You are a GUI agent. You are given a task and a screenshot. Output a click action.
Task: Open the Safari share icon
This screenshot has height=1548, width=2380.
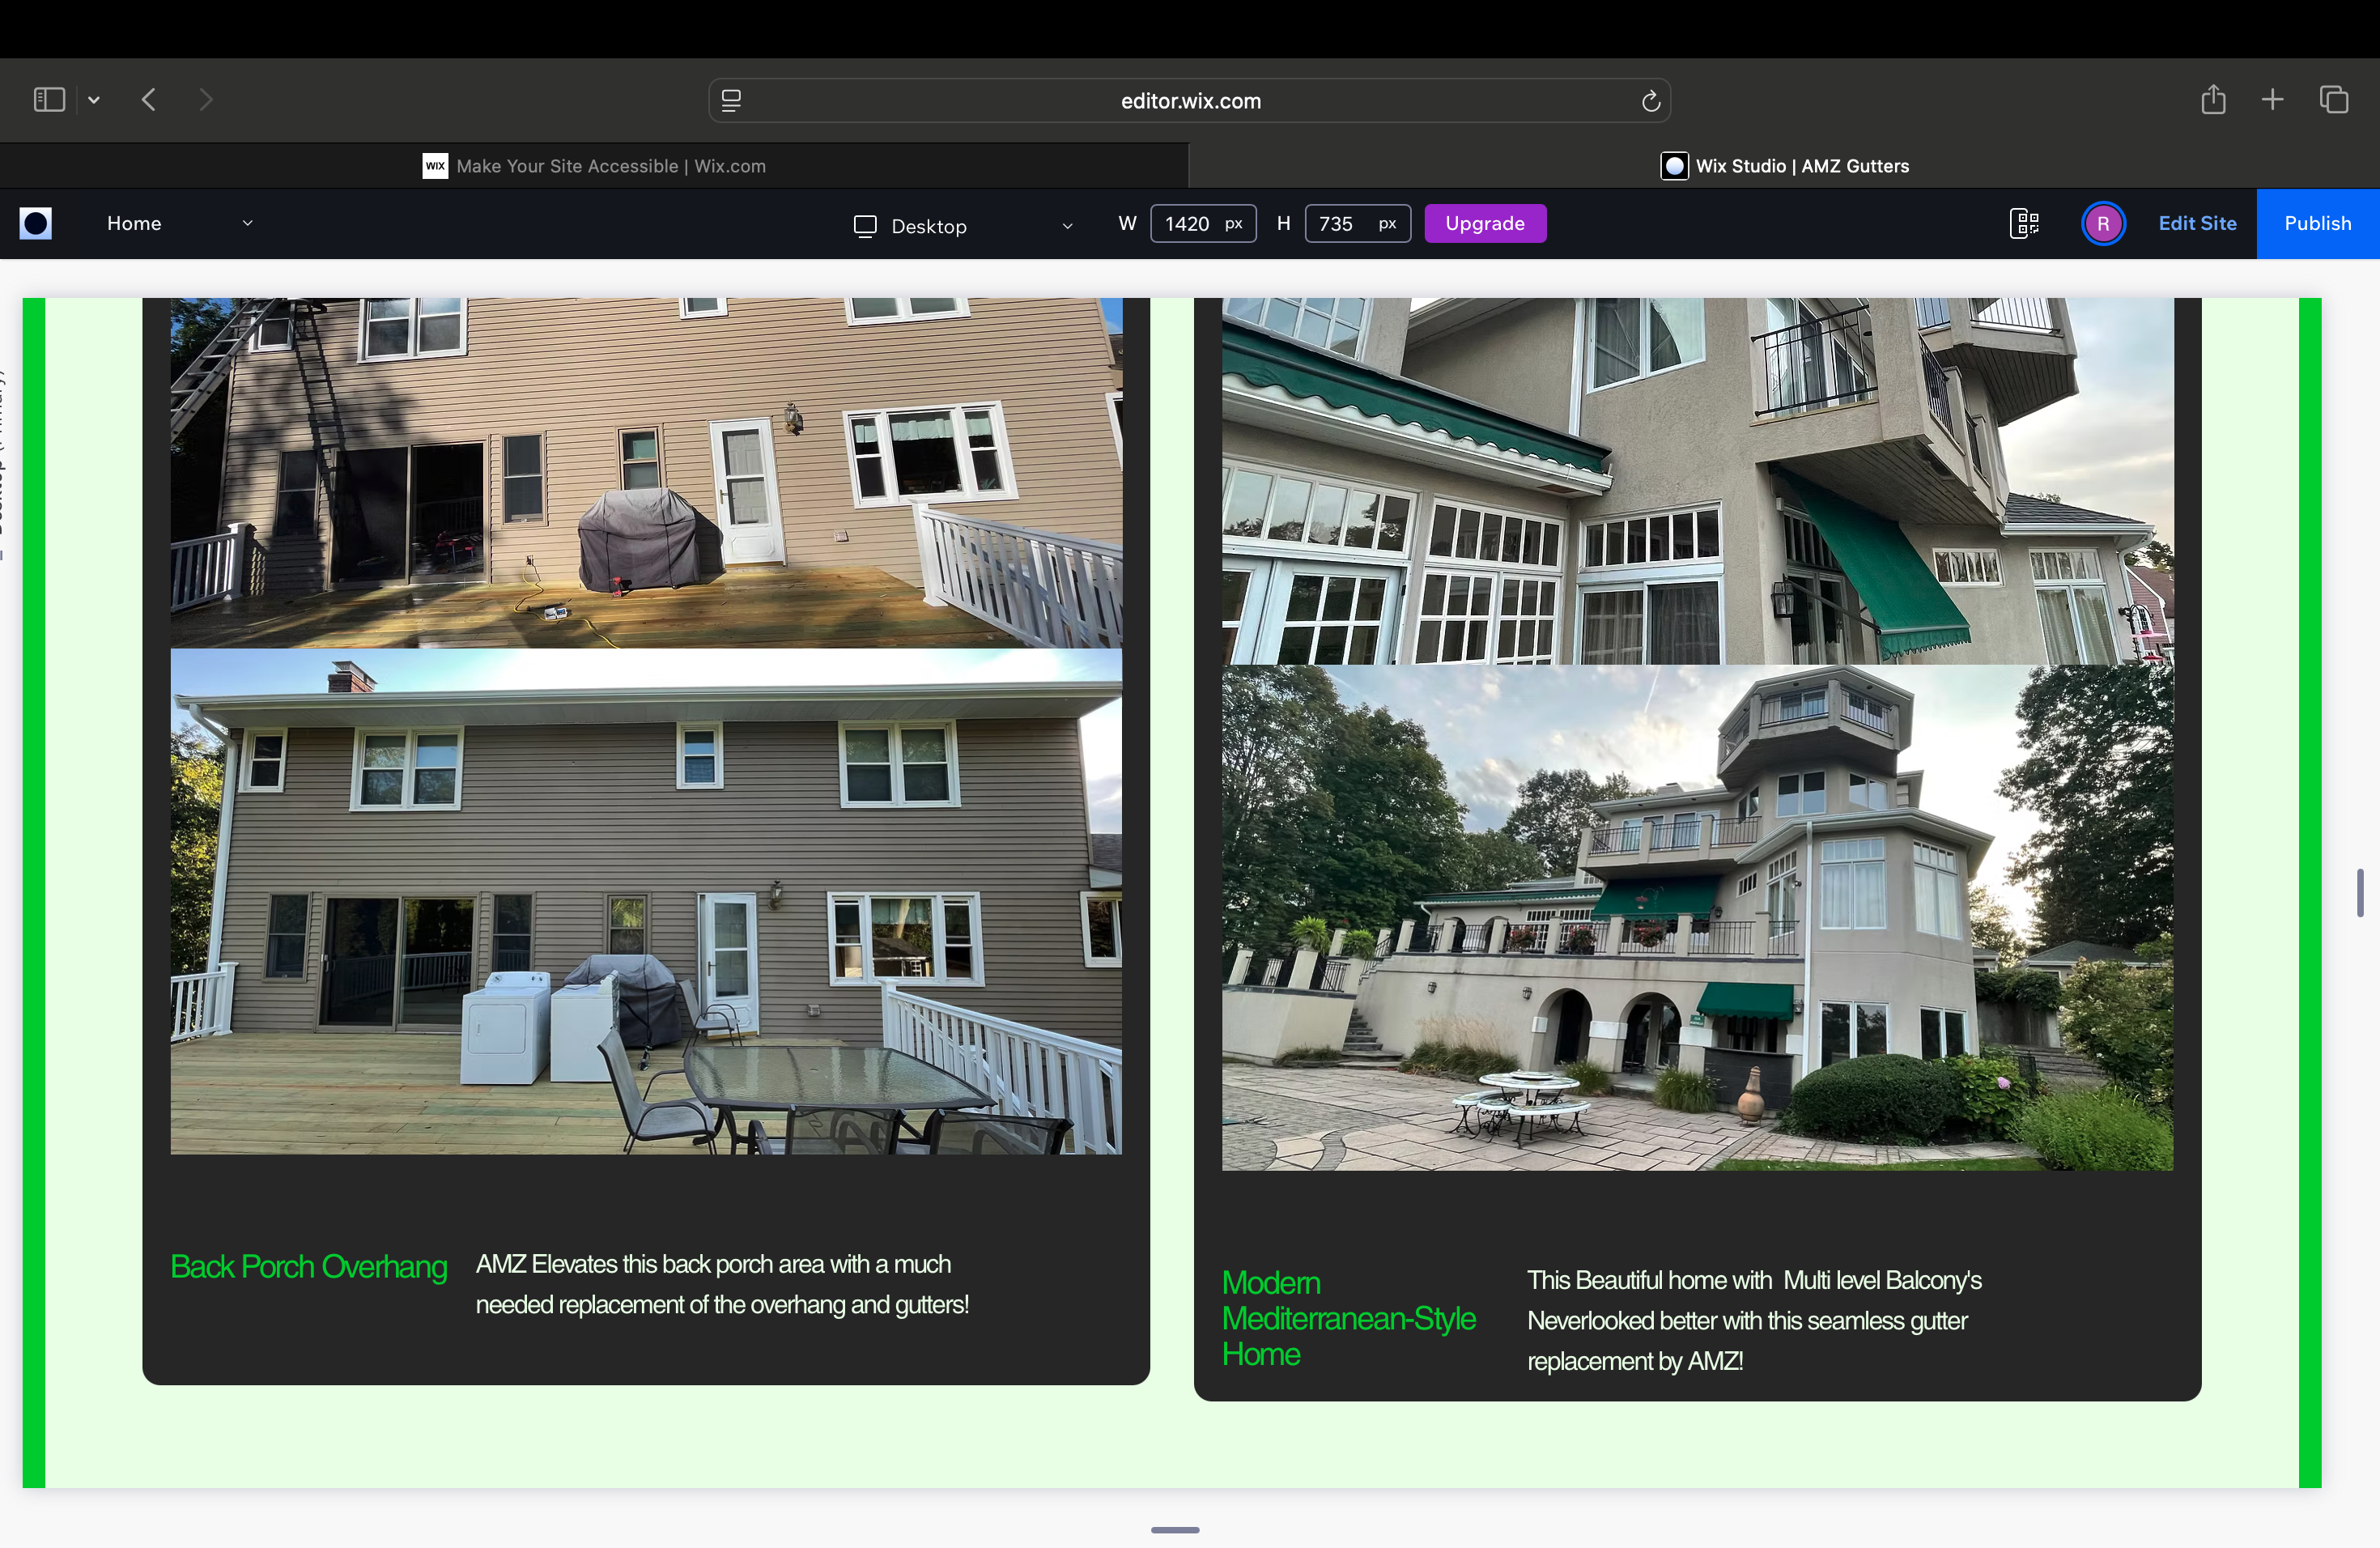(2213, 100)
